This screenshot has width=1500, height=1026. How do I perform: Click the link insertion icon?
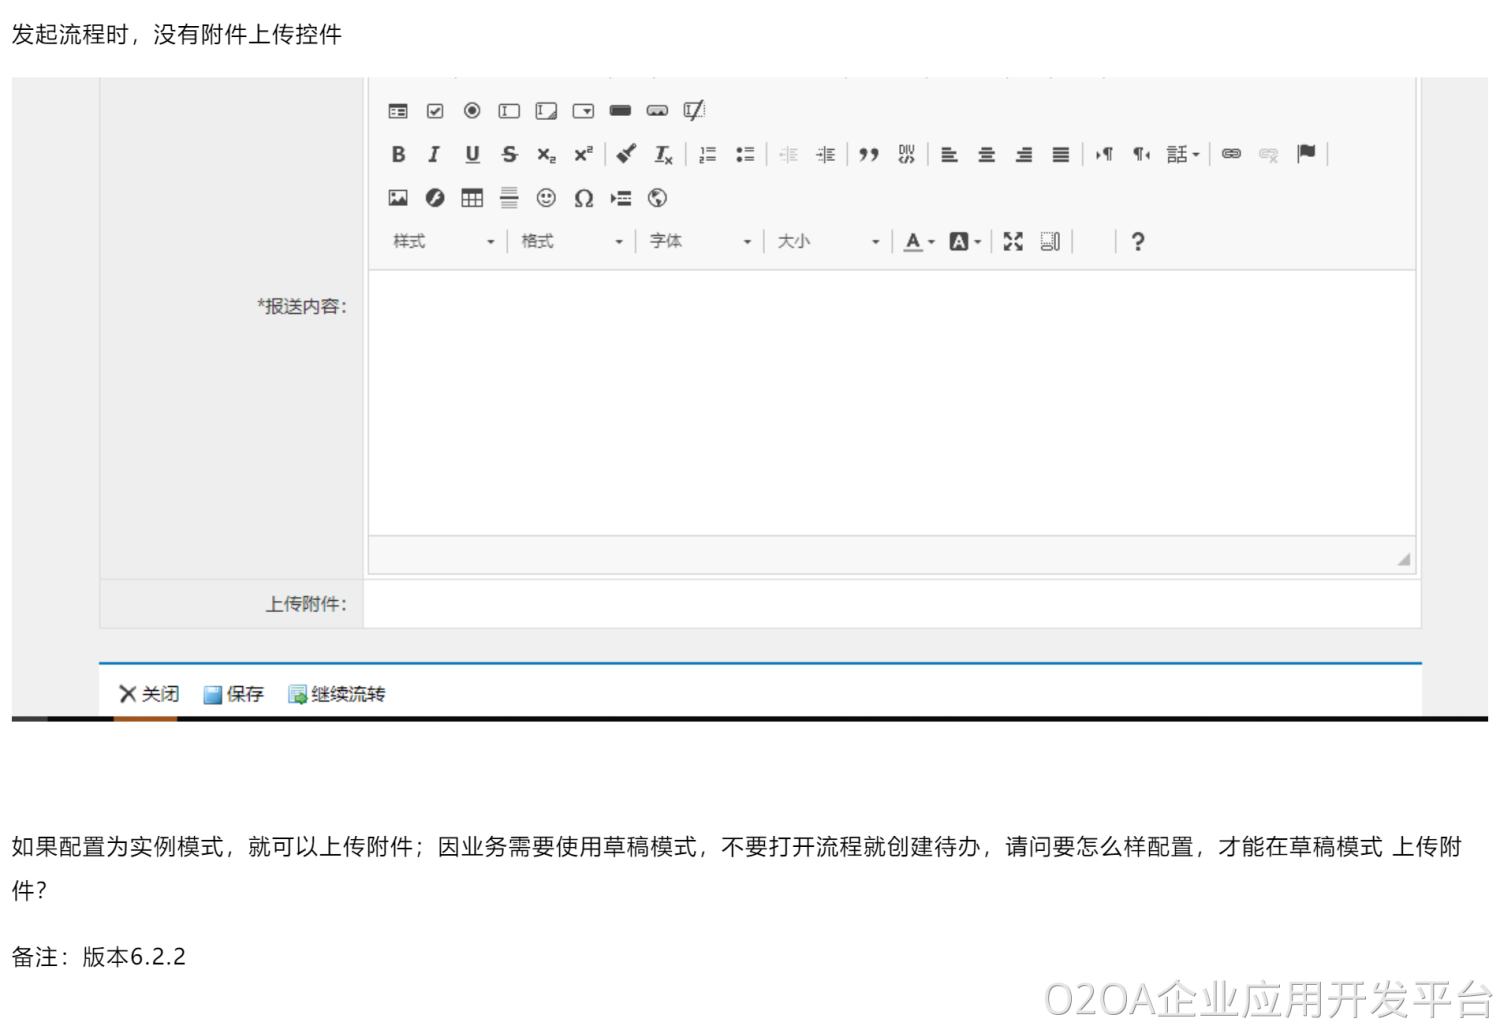coord(1231,154)
